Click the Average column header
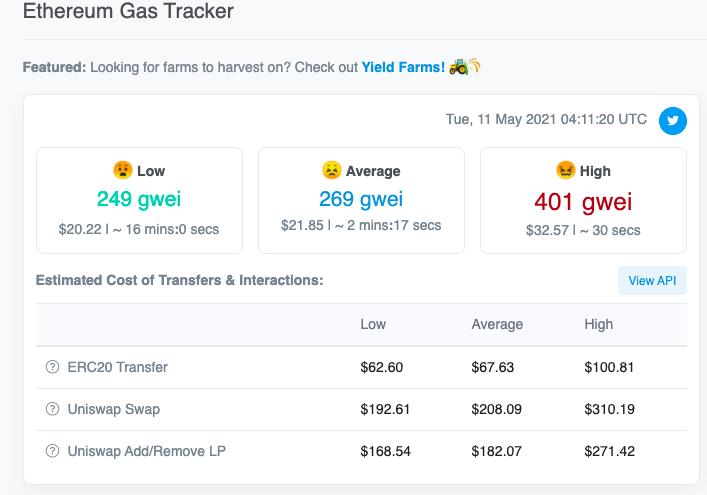Viewport: 707px width, 495px height. pos(497,324)
